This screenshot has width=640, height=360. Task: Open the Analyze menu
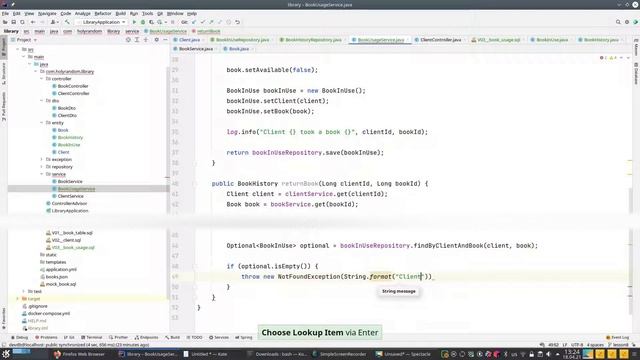pyautogui.click(x=82, y=13)
